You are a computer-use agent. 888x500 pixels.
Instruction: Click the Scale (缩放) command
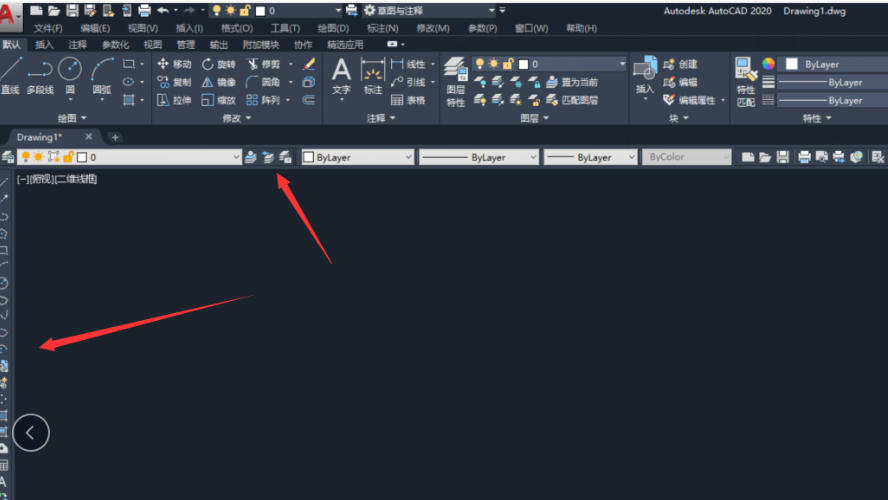click(x=219, y=100)
